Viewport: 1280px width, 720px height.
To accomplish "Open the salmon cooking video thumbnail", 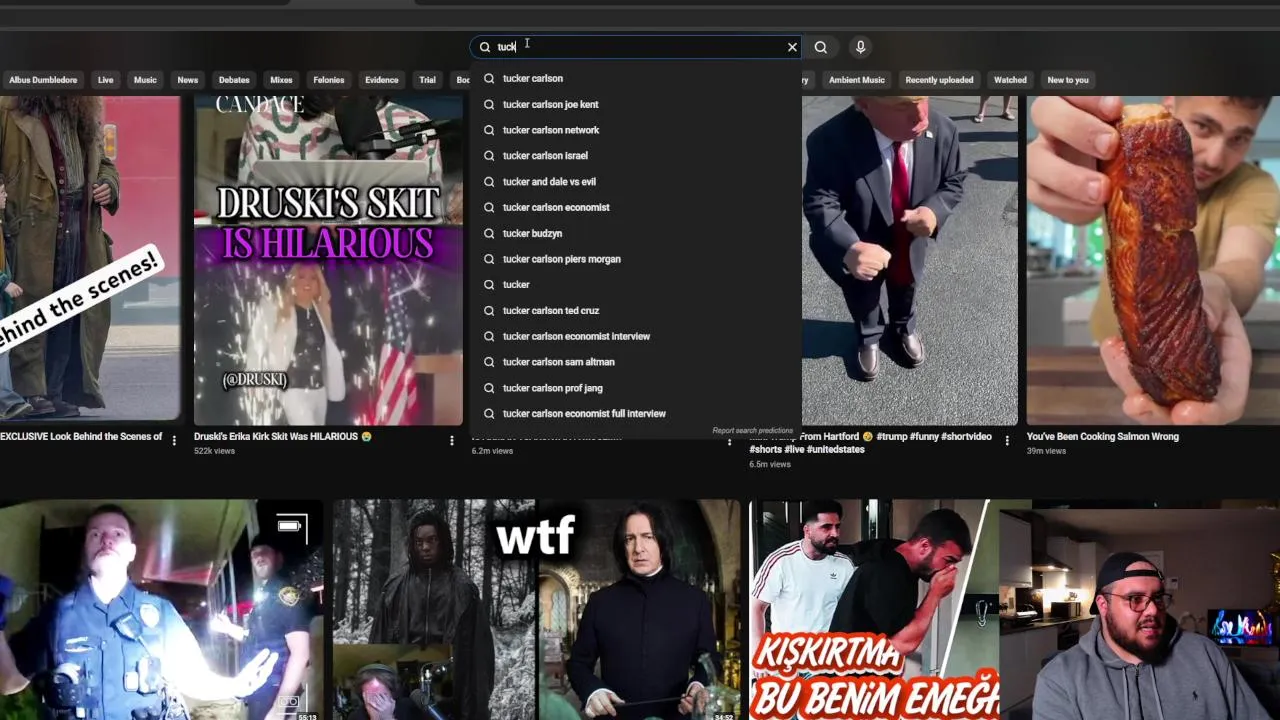I will click(1153, 261).
